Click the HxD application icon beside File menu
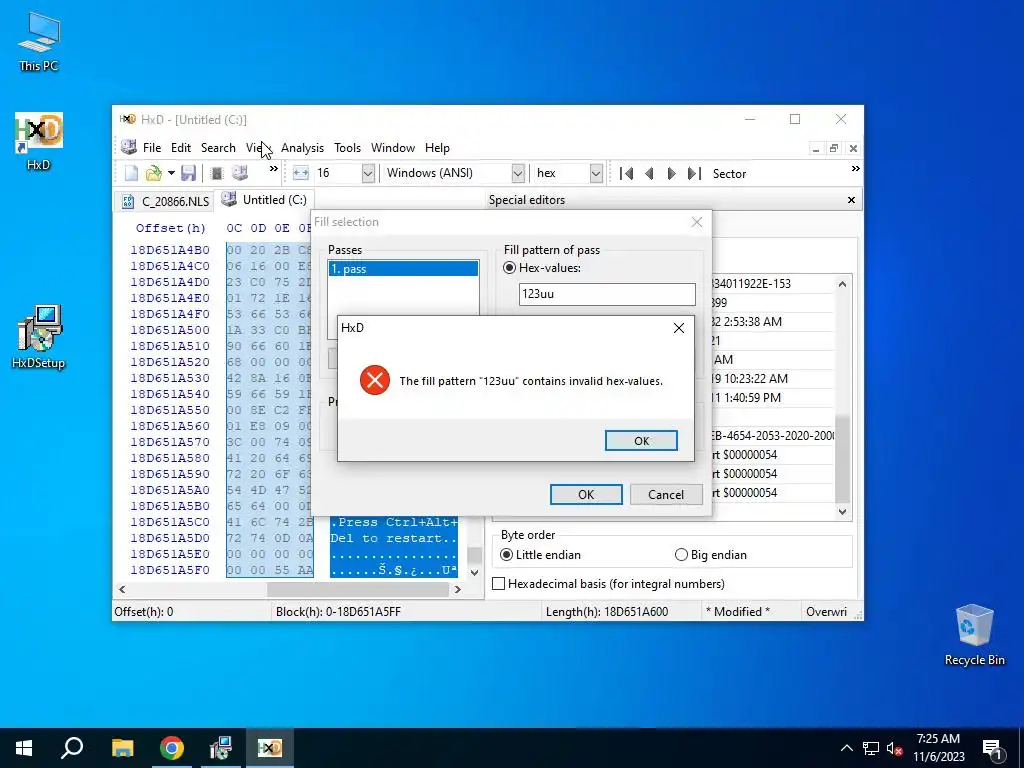The image size is (1024, 768). click(x=129, y=148)
